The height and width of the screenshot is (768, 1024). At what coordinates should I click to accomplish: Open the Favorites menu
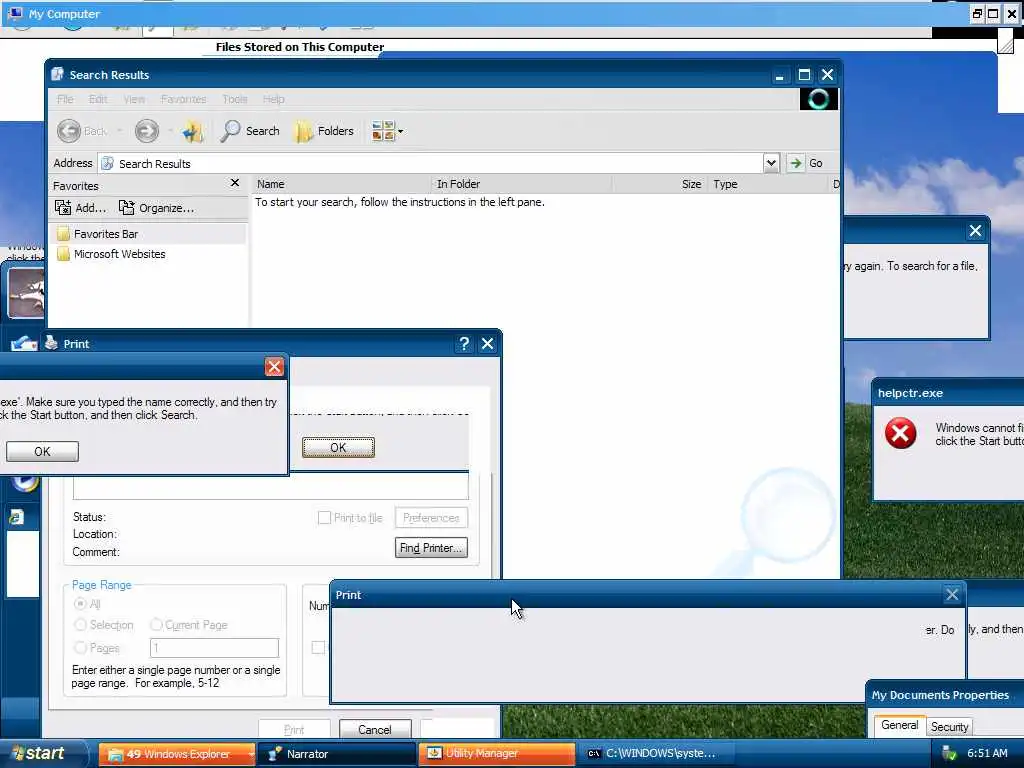184,99
